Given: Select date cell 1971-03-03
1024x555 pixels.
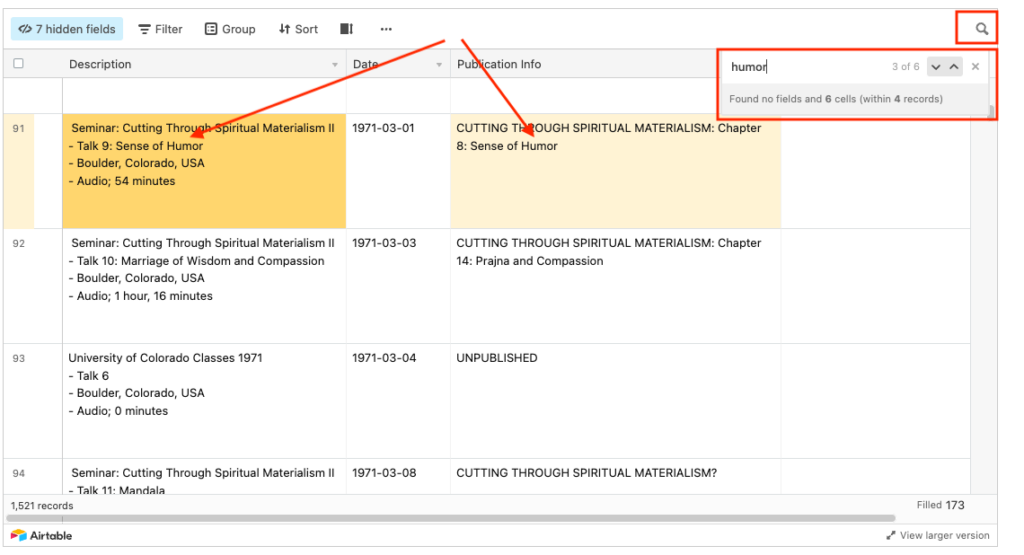Looking at the screenshot, I should pos(398,286).
